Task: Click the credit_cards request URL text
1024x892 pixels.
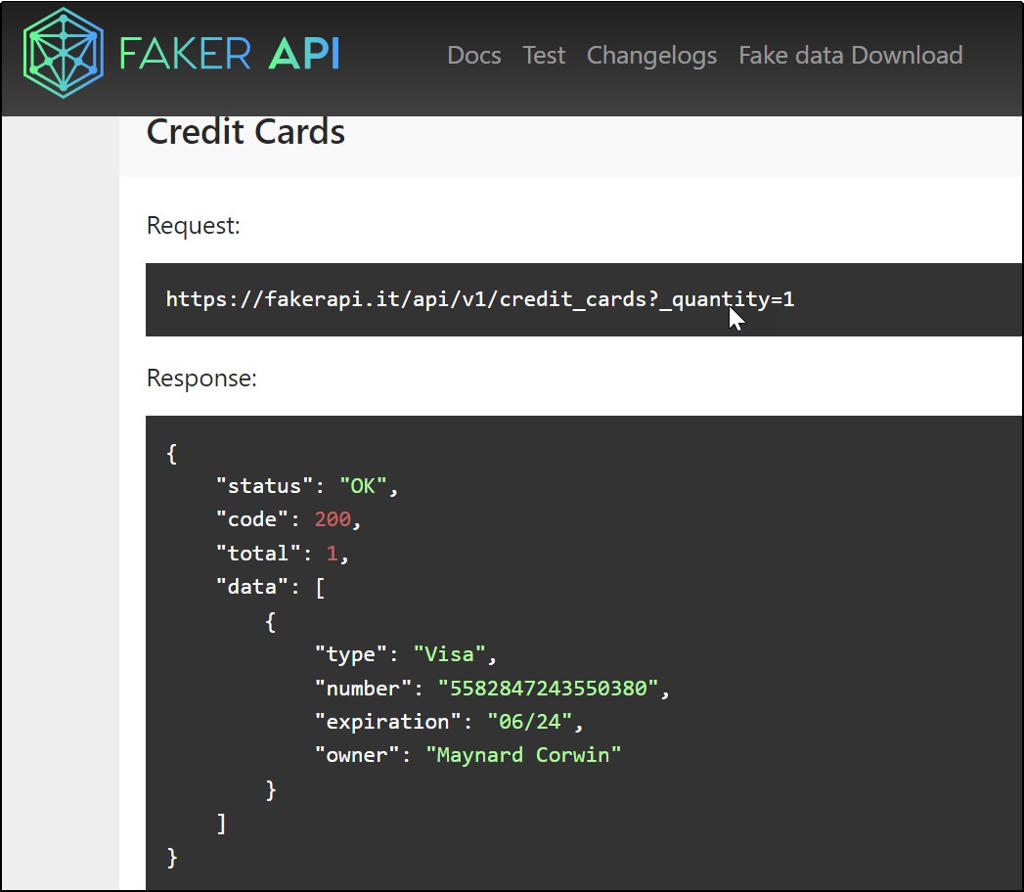Action: tap(480, 300)
